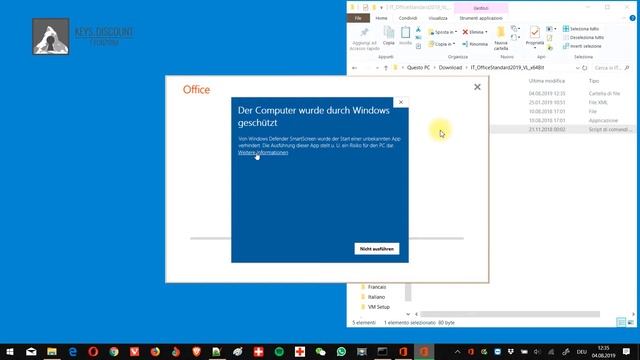The height and width of the screenshot is (360, 640).
Task: Expand the address bar history dropdown
Action: tap(577, 68)
